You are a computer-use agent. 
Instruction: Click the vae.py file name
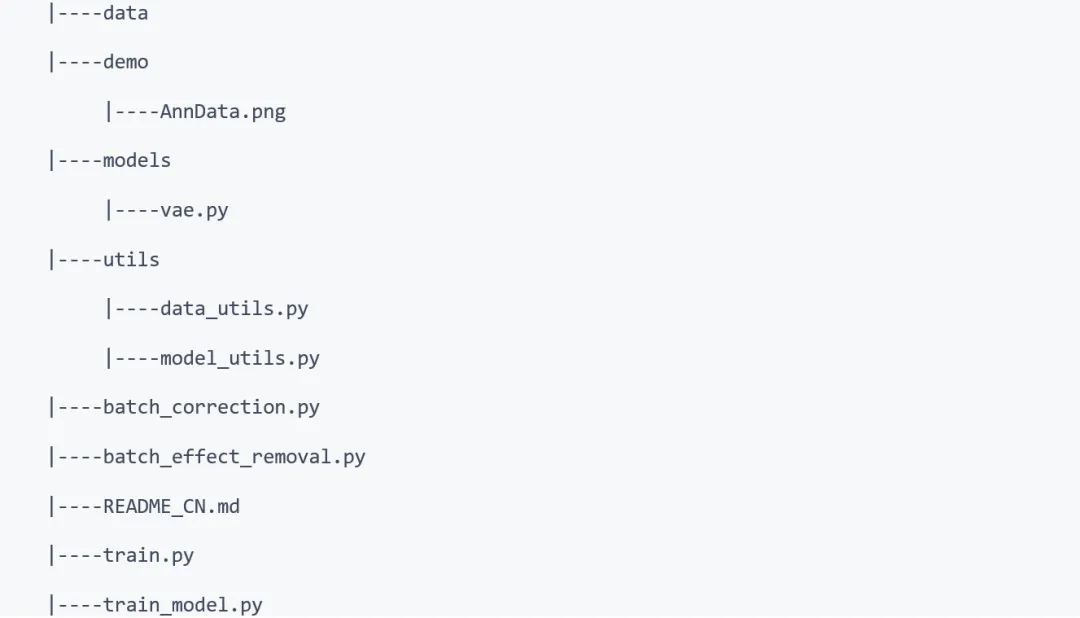194,210
